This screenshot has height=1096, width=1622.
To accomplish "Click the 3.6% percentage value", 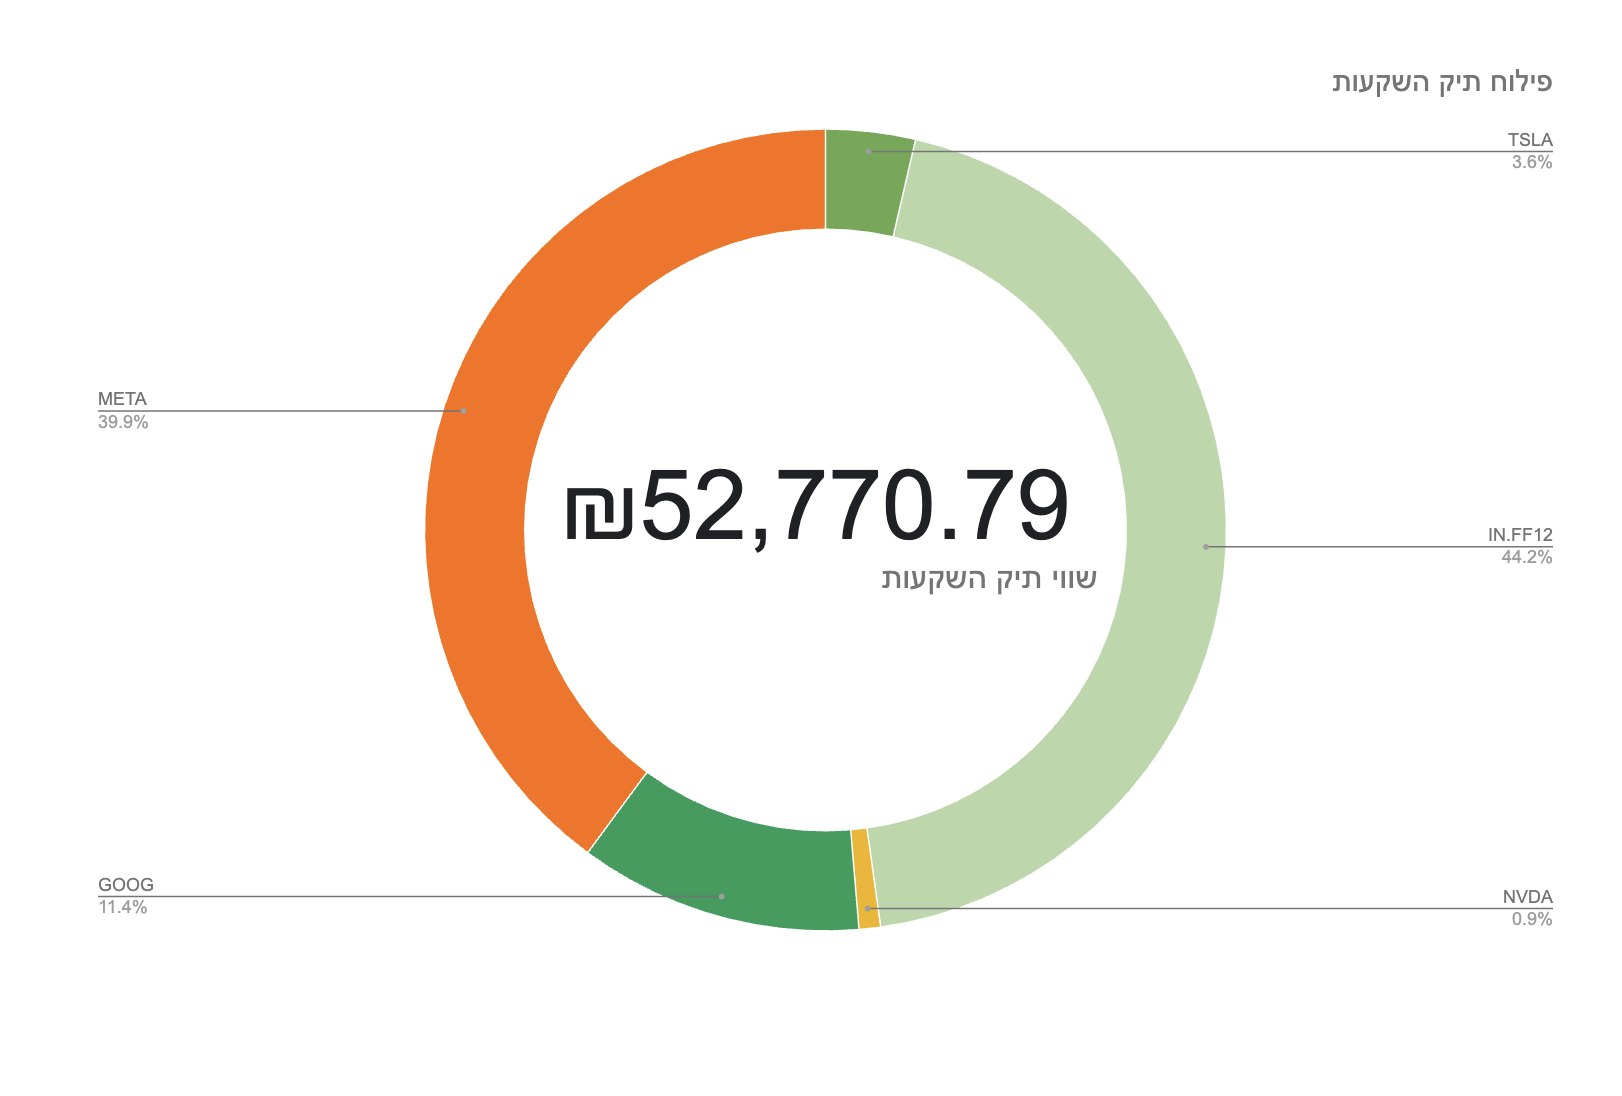I will [1532, 162].
